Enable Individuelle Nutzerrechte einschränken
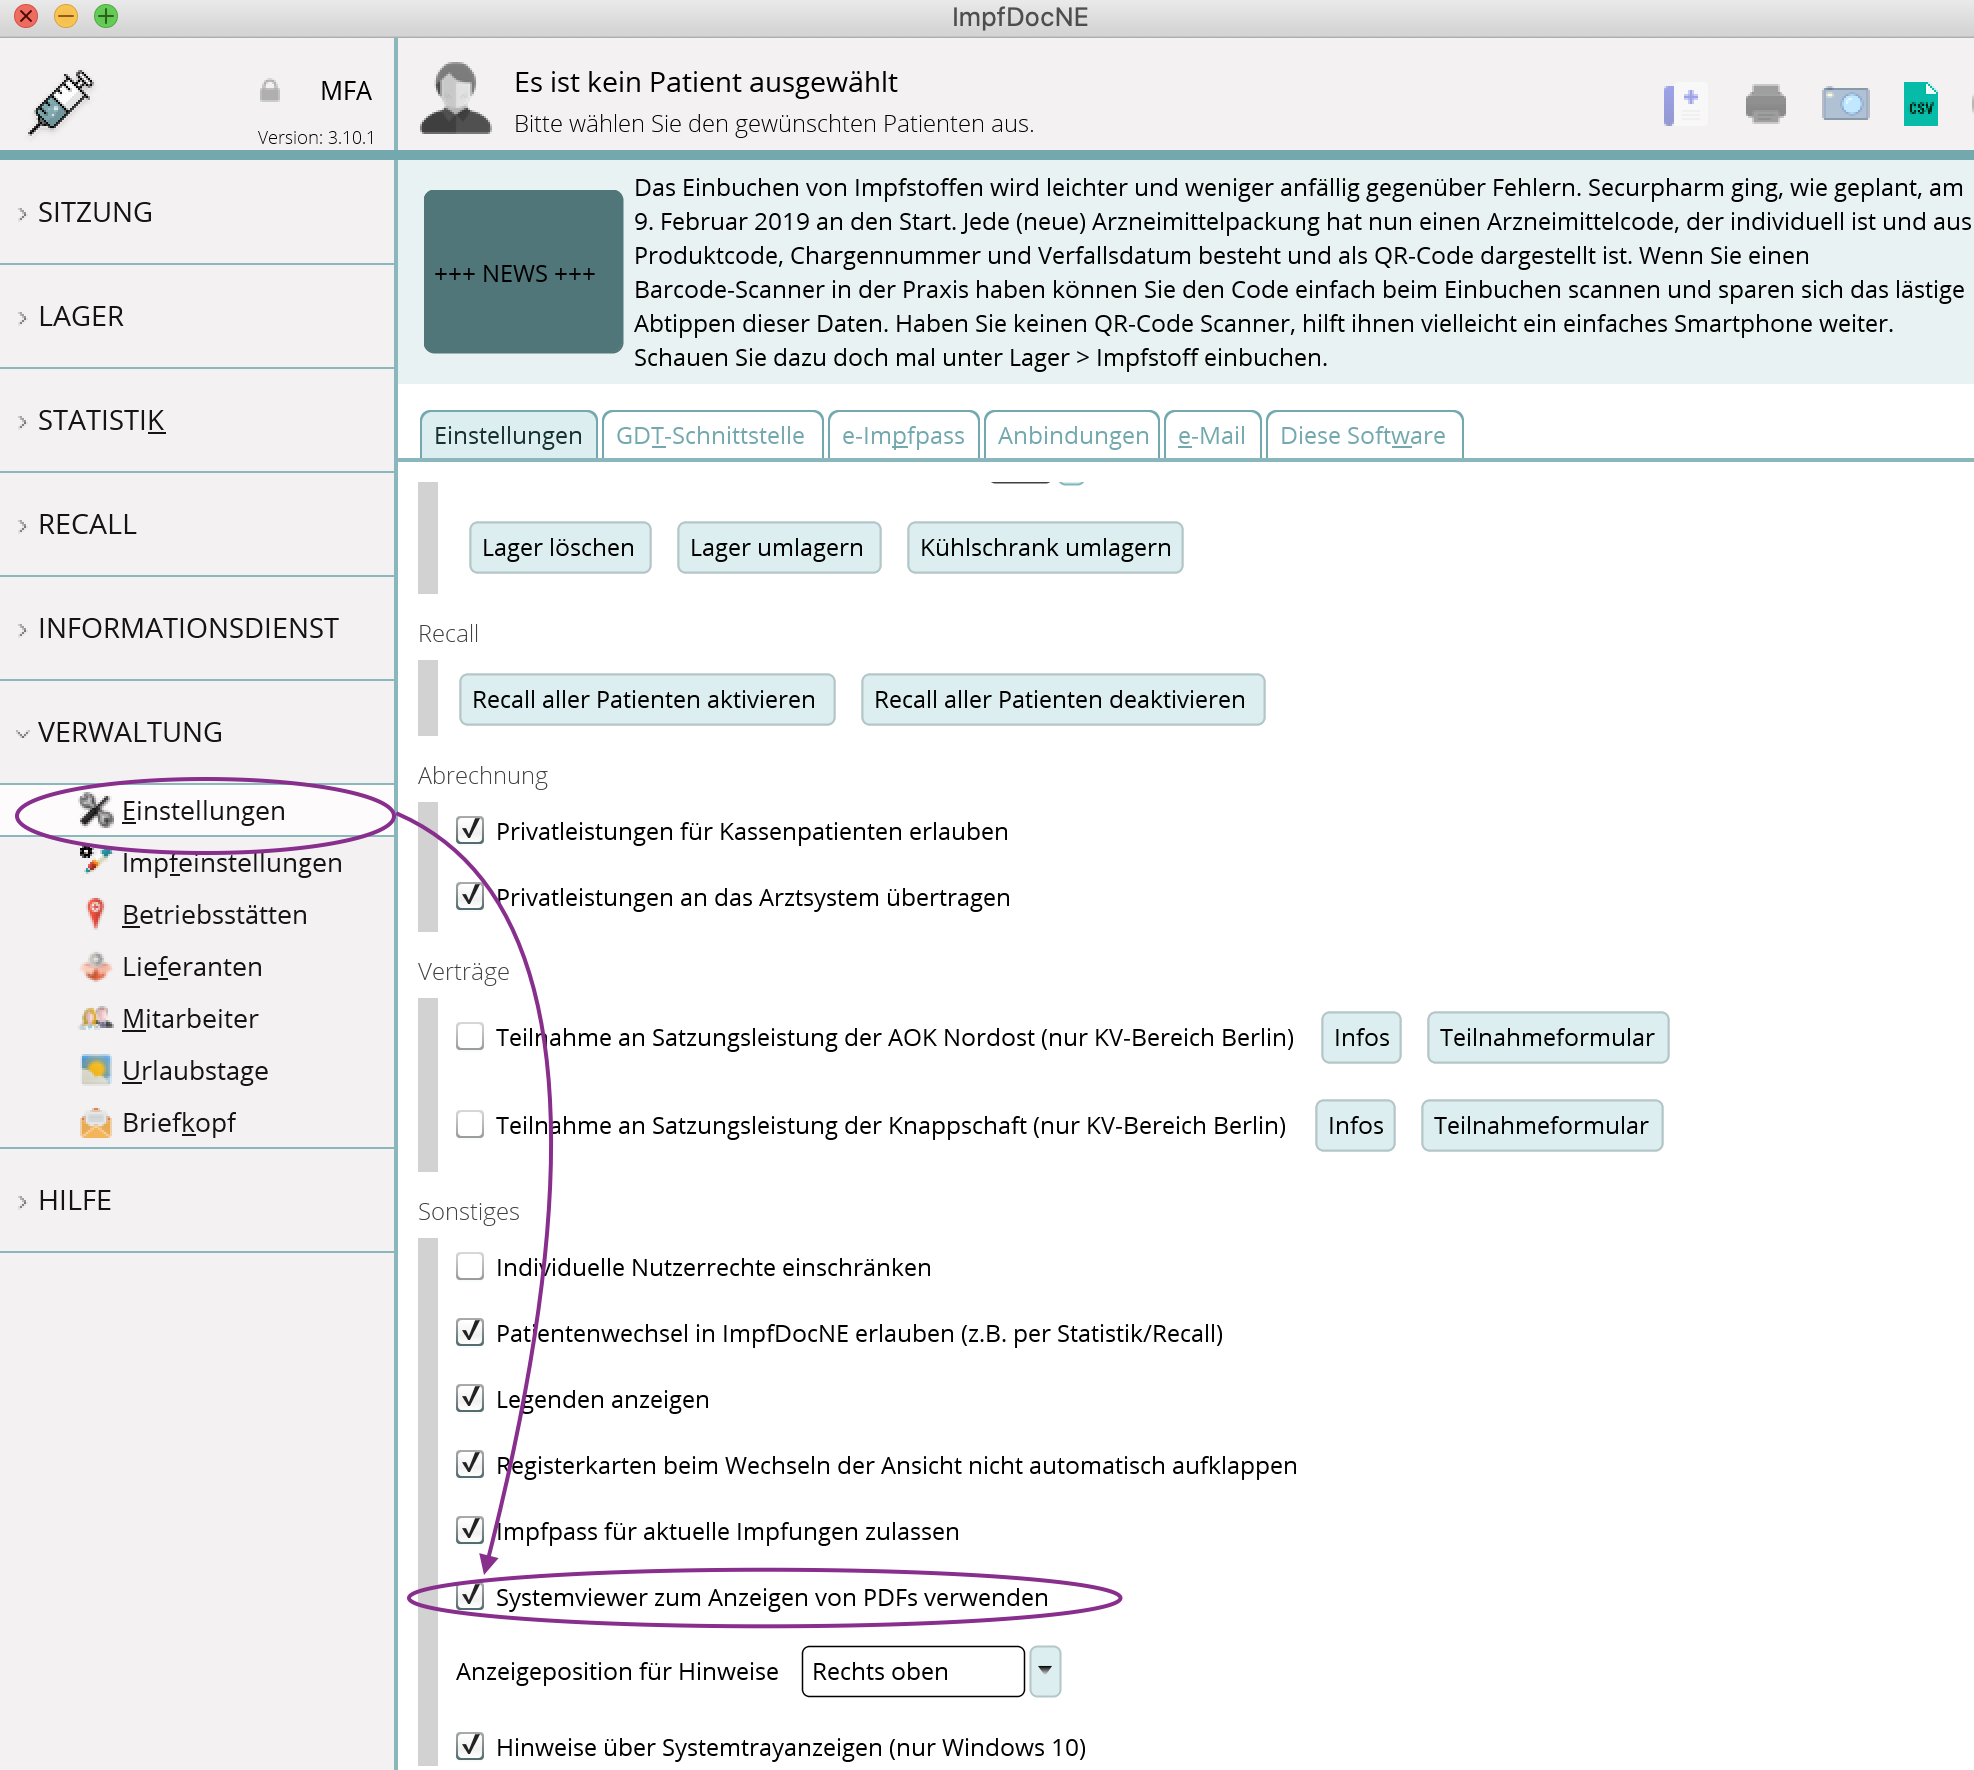This screenshot has height=1770, width=1974. coord(470,1266)
